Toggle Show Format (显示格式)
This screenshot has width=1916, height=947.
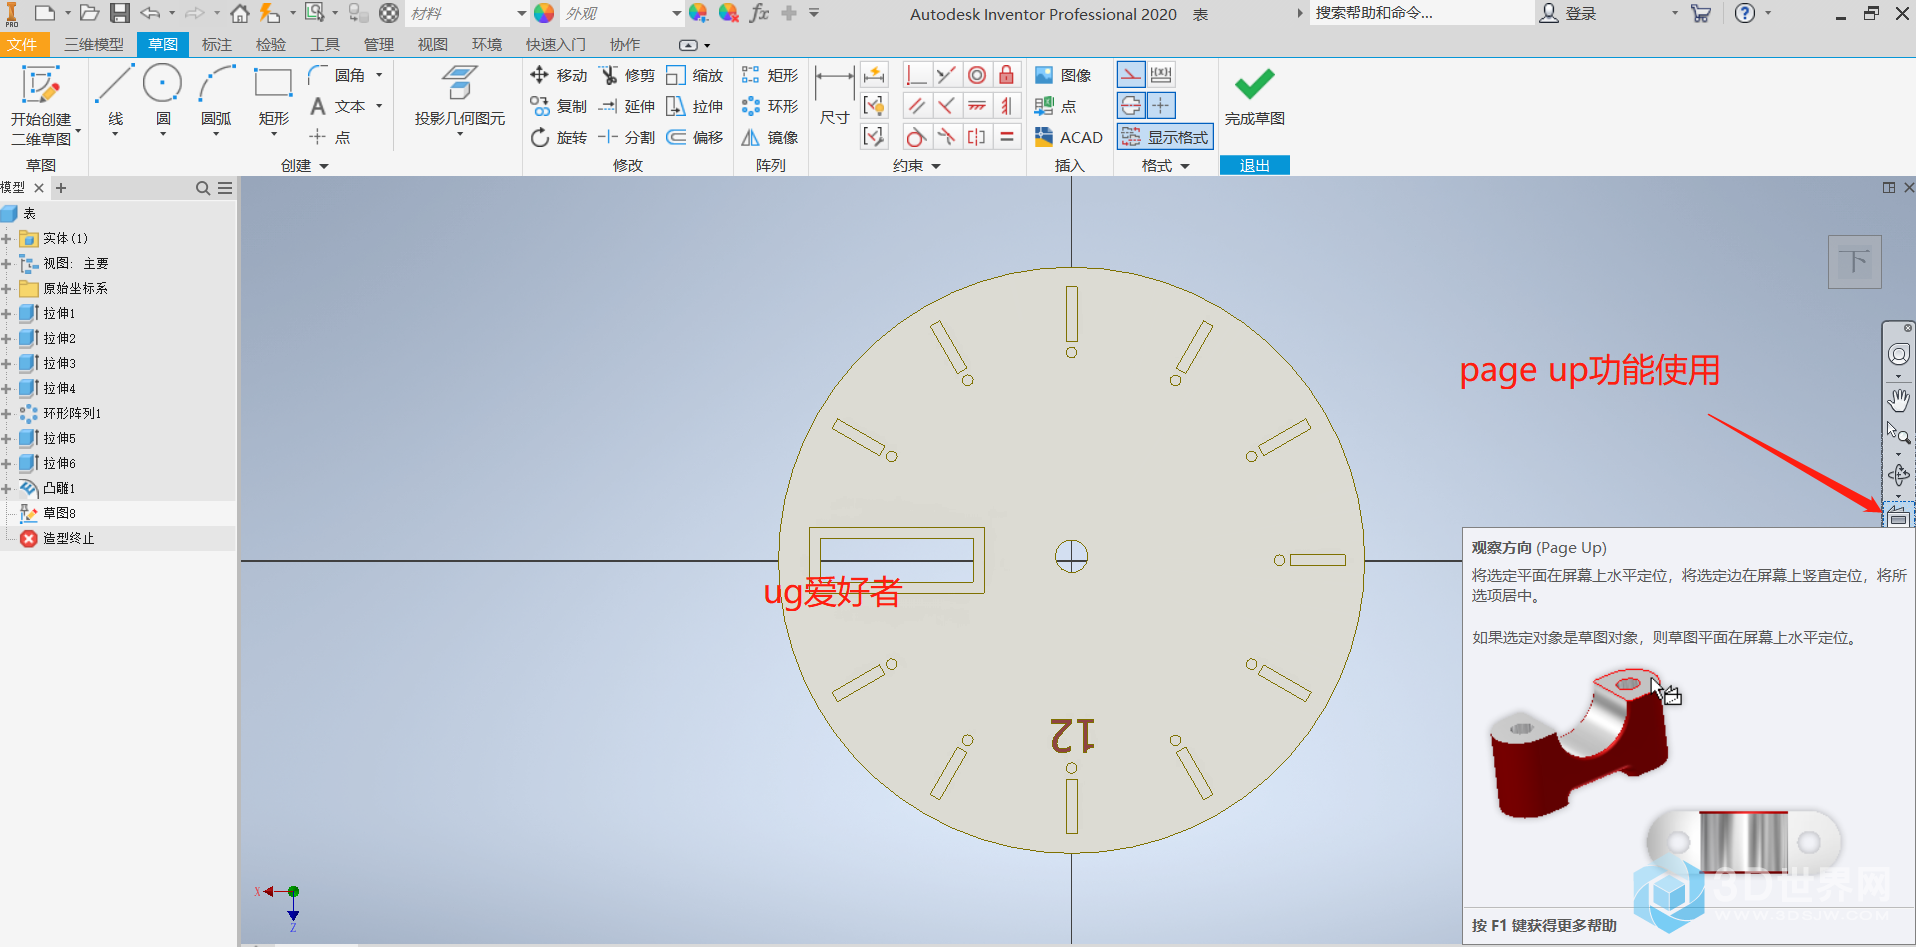tap(1165, 137)
